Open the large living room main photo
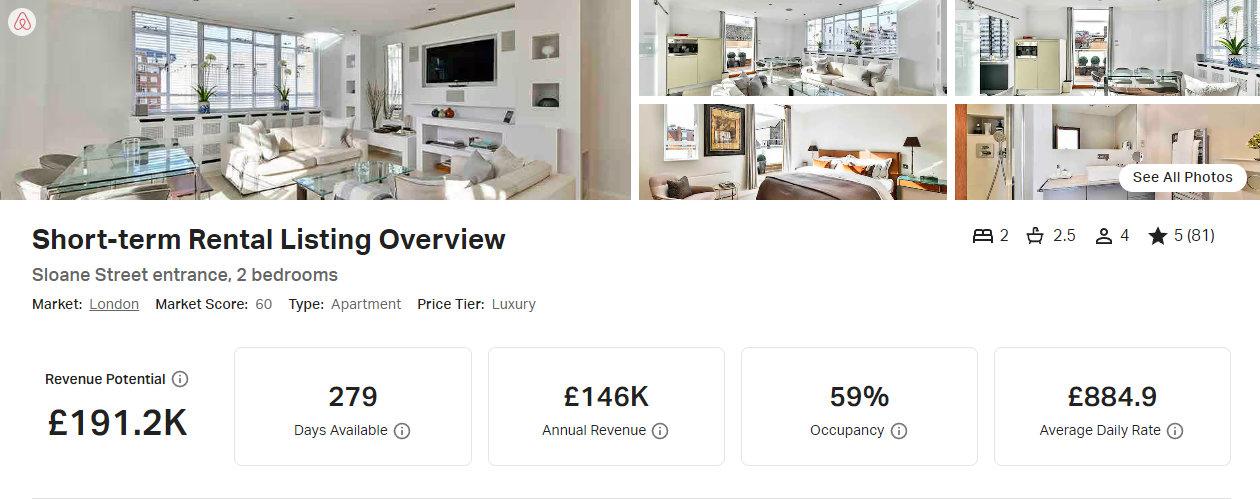 click(315, 100)
